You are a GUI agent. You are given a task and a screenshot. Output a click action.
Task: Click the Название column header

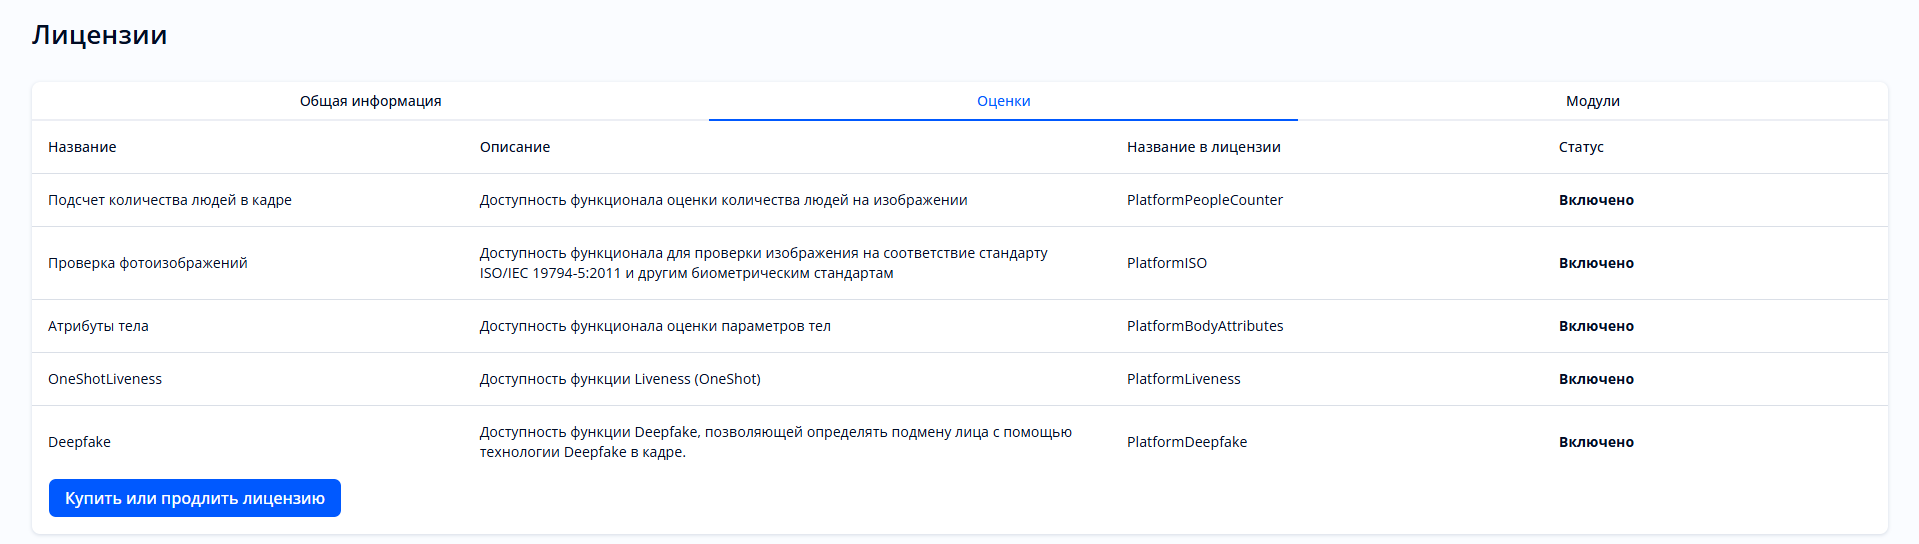pos(82,147)
